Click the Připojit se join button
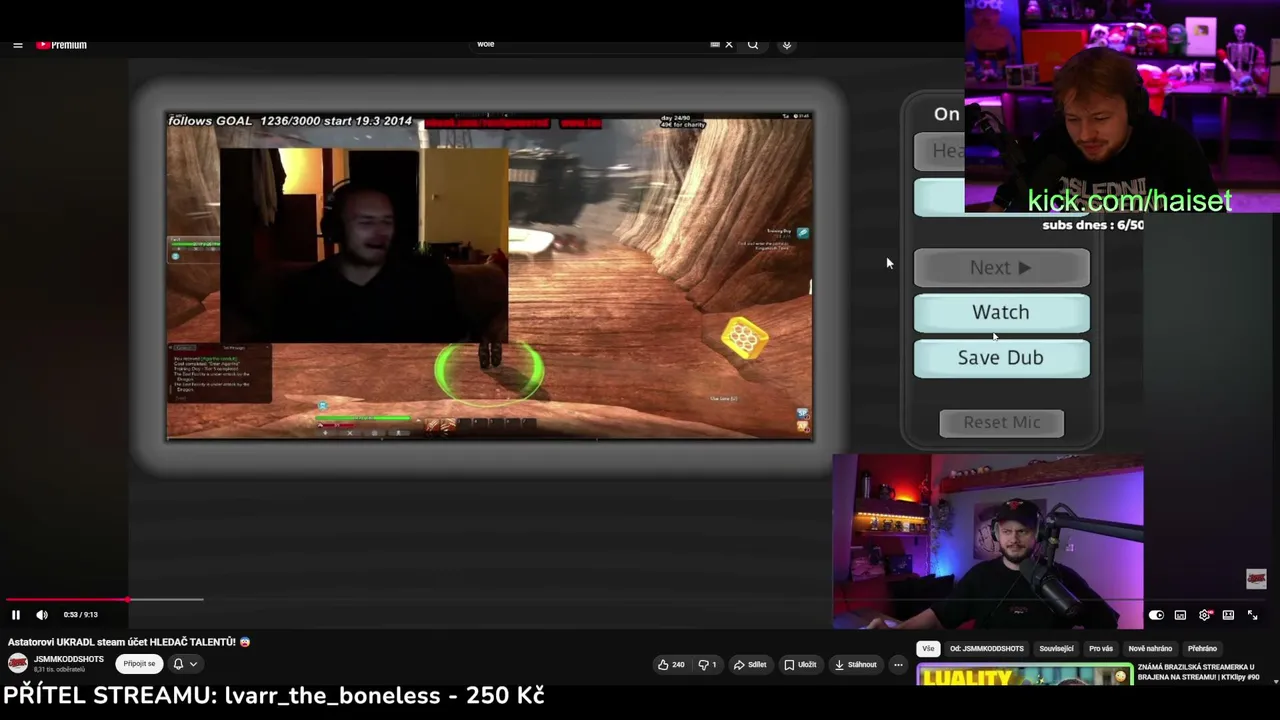This screenshot has width=1280, height=720. tap(139, 664)
